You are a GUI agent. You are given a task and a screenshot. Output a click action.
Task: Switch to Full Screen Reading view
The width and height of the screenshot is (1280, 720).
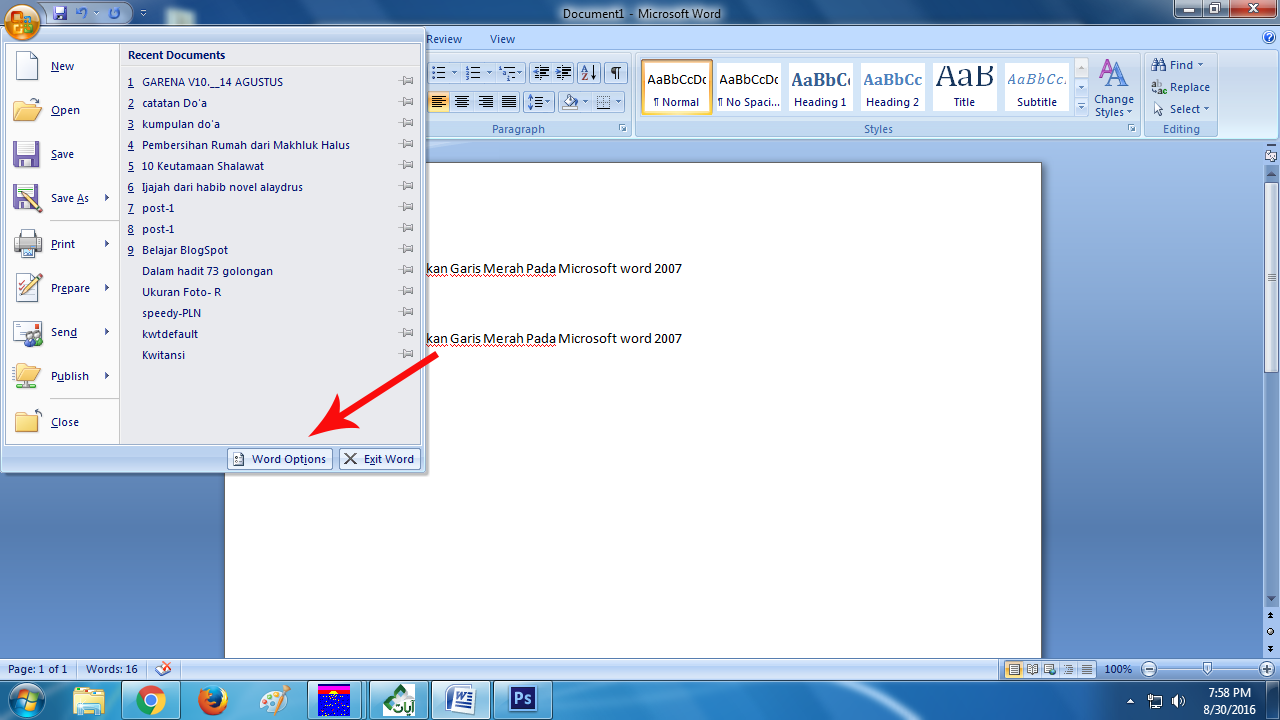coord(1032,669)
